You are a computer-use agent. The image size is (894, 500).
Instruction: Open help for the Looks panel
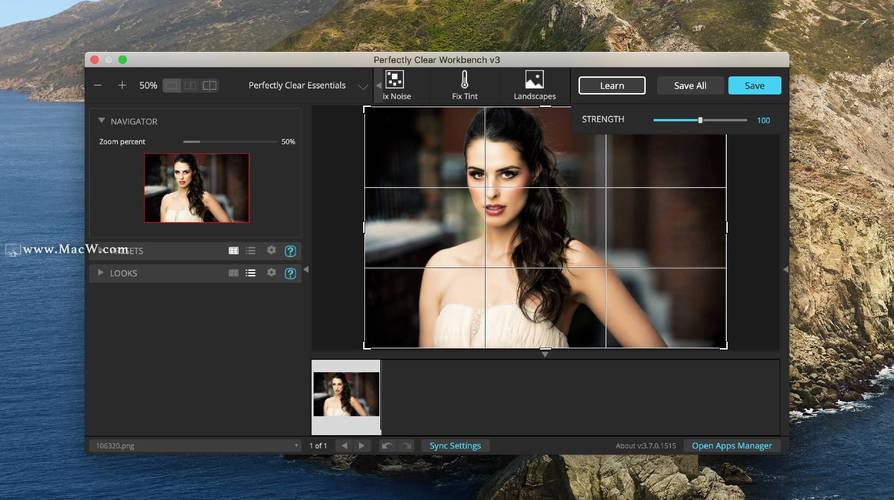[290, 273]
